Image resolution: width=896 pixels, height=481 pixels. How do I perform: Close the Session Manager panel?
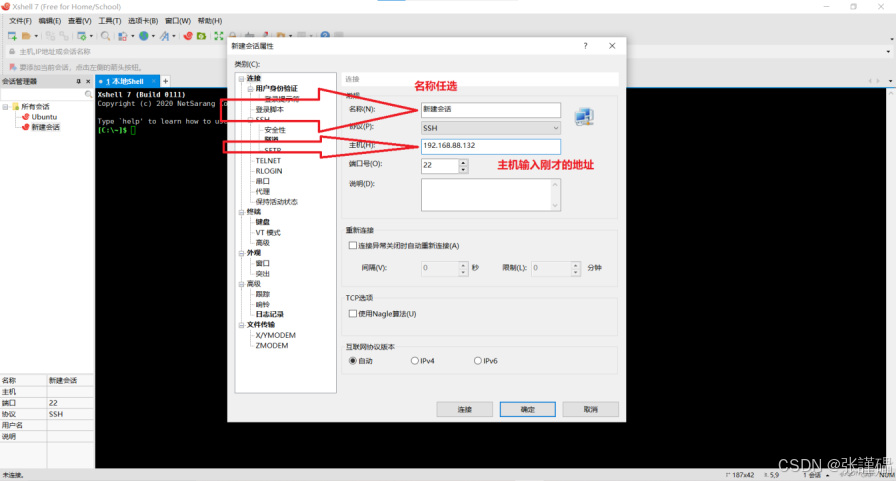[88, 82]
